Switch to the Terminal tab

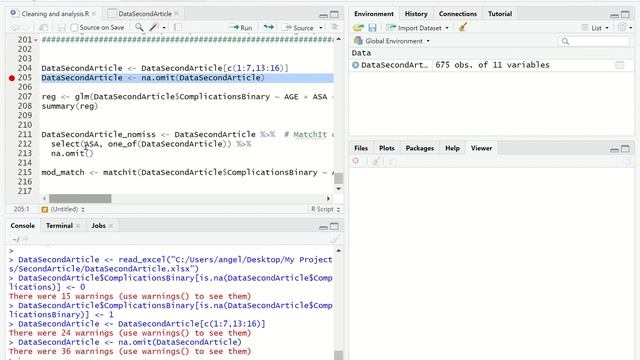click(59, 225)
